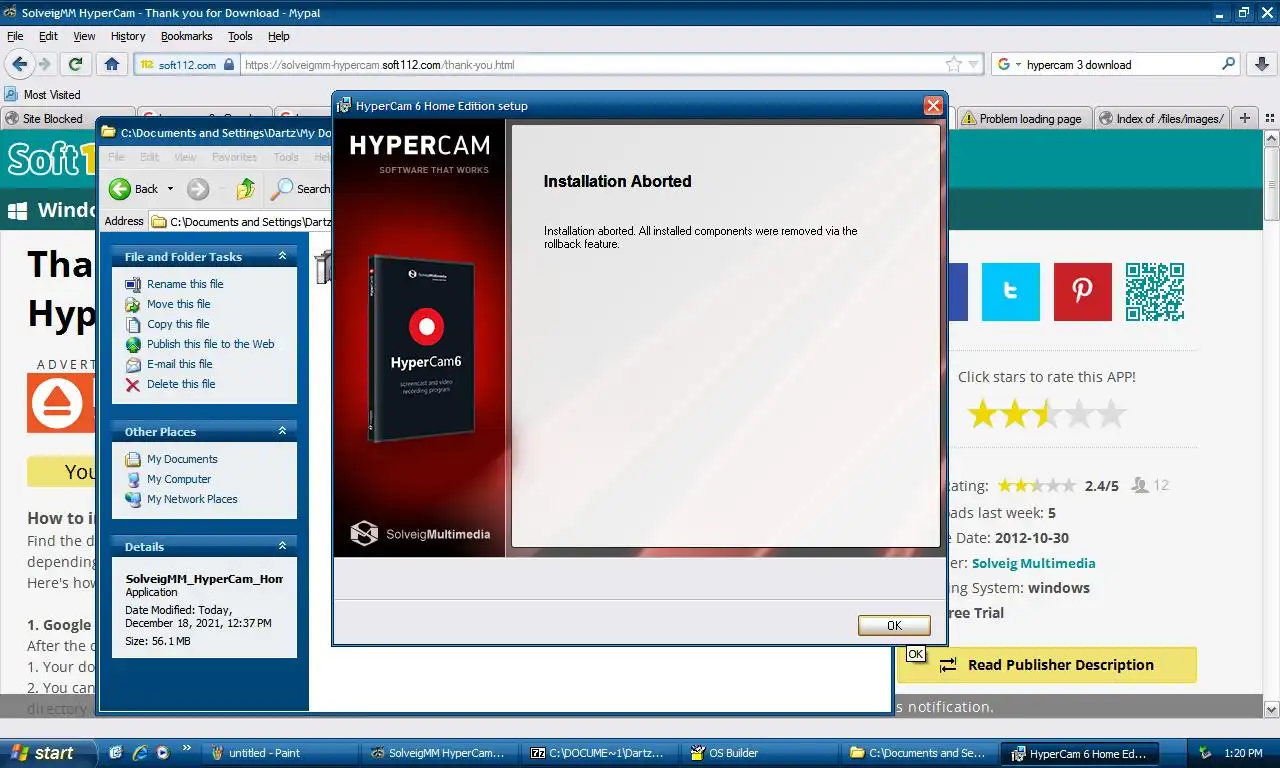Click the system tray icon near clock

(x=1205, y=753)
